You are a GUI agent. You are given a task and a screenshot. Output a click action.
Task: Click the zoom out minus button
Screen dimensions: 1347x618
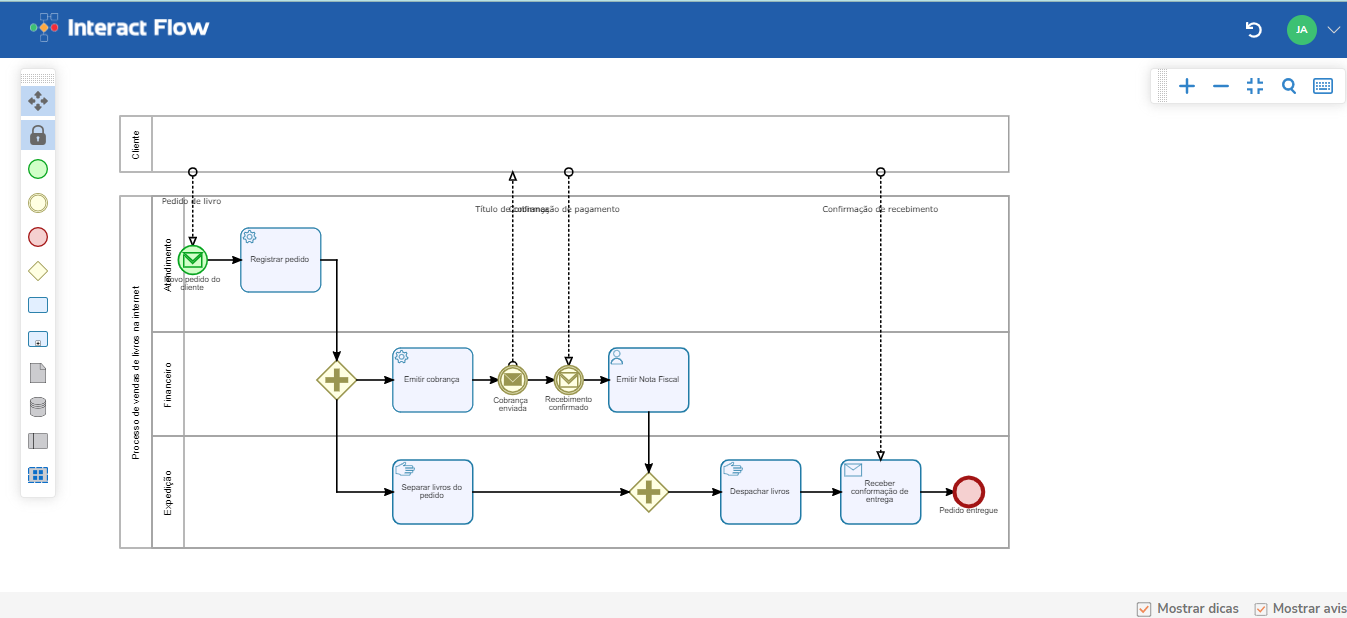coord(1221,86)
